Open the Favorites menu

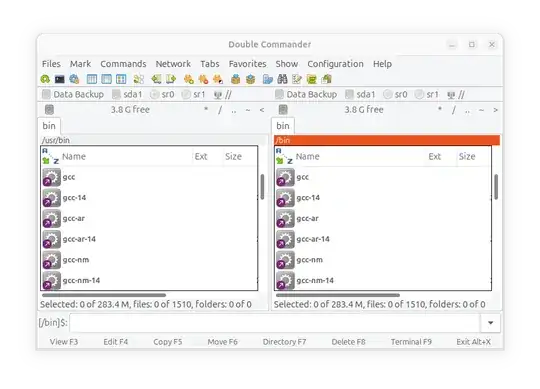(247, 64)
